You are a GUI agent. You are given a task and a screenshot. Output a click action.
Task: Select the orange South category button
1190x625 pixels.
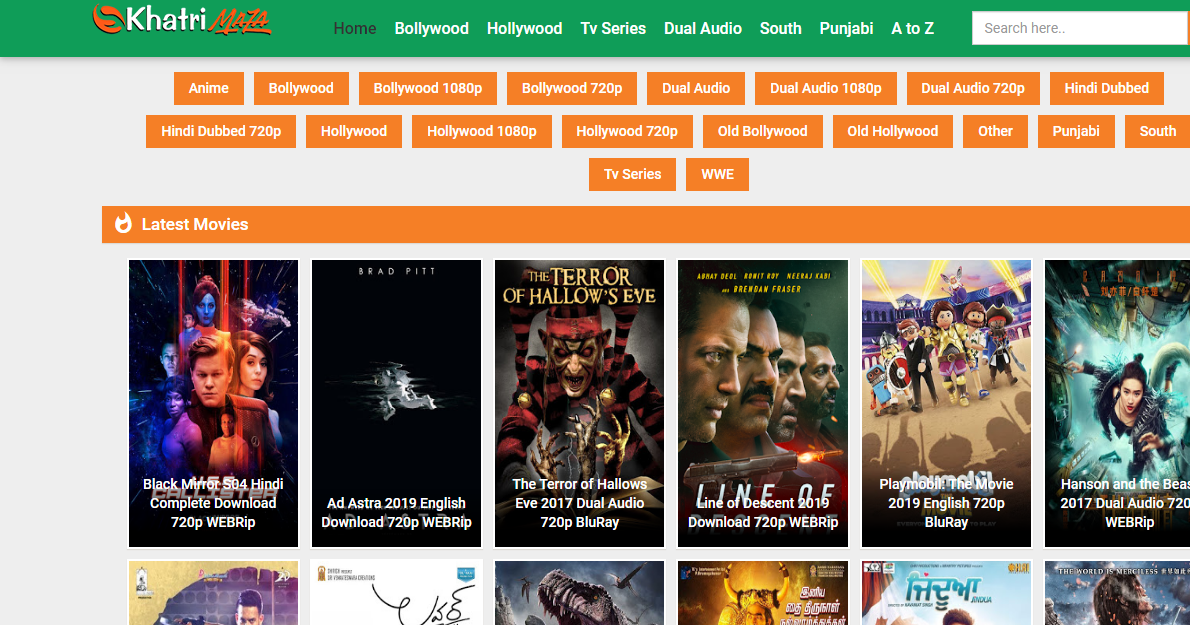tap(1157, 131)
